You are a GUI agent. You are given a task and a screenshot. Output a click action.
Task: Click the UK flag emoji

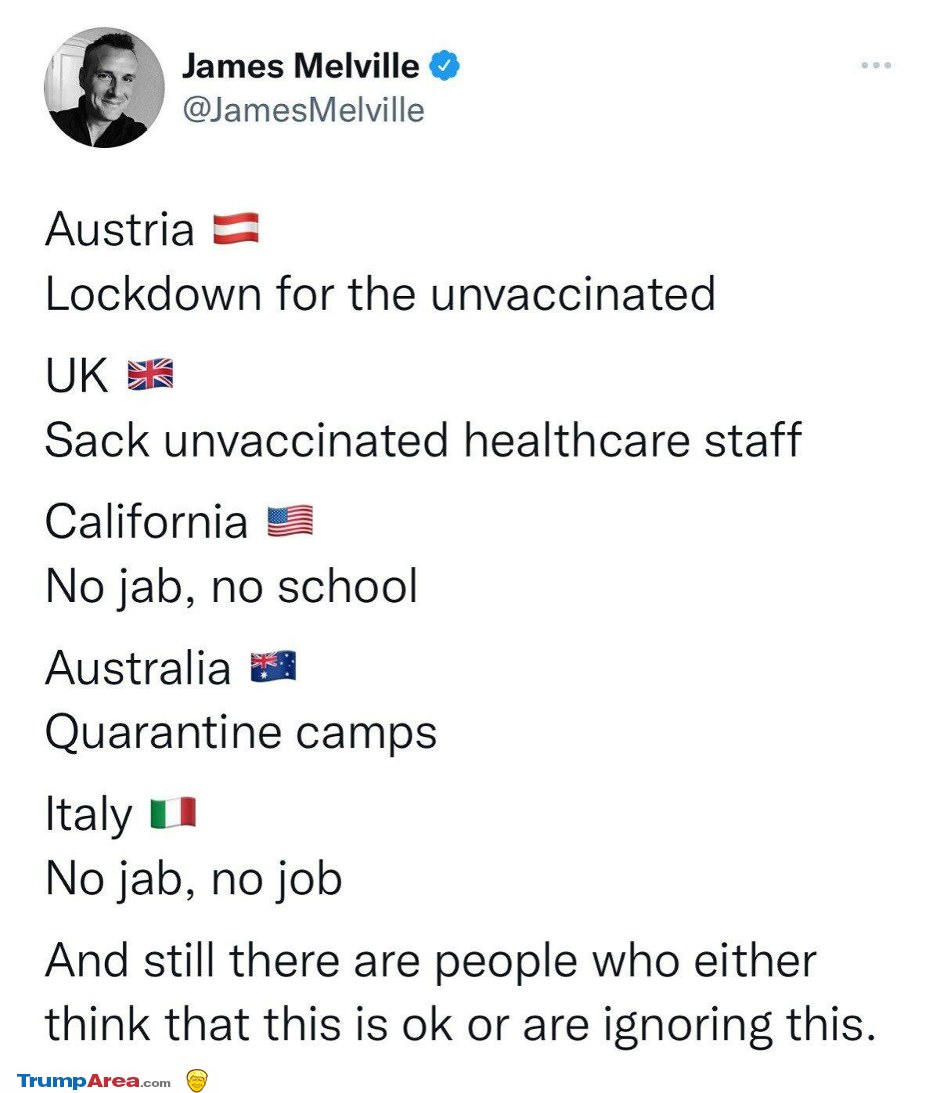(x=151, y=374)
